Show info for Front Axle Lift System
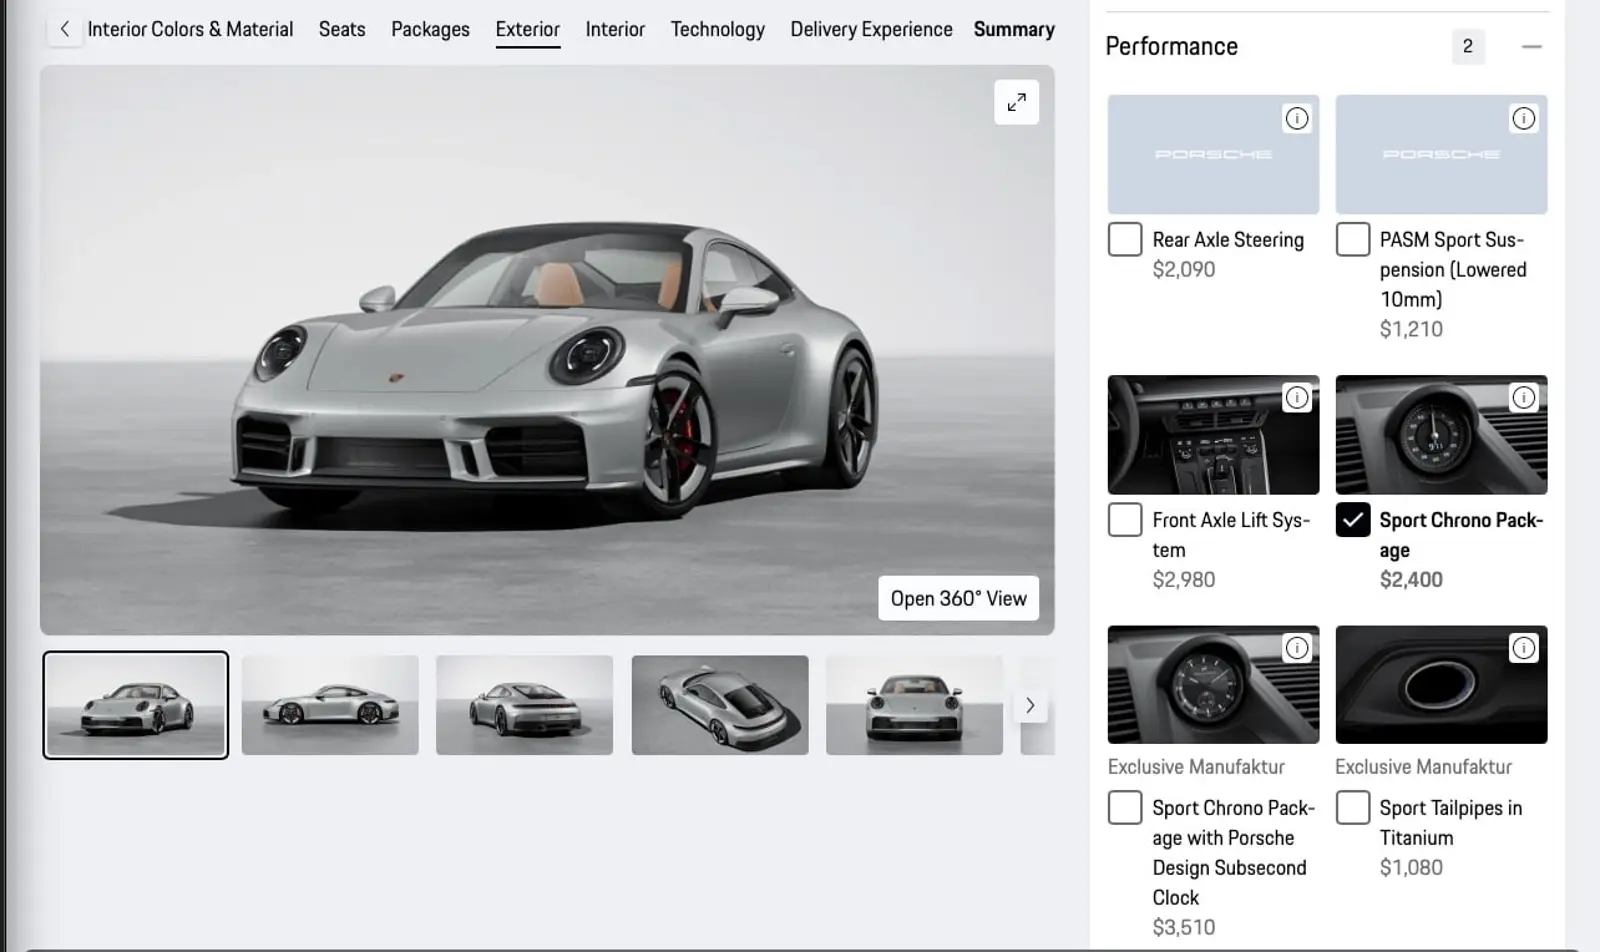Viewport: 1600px width, 952px height. point(1296,398)
